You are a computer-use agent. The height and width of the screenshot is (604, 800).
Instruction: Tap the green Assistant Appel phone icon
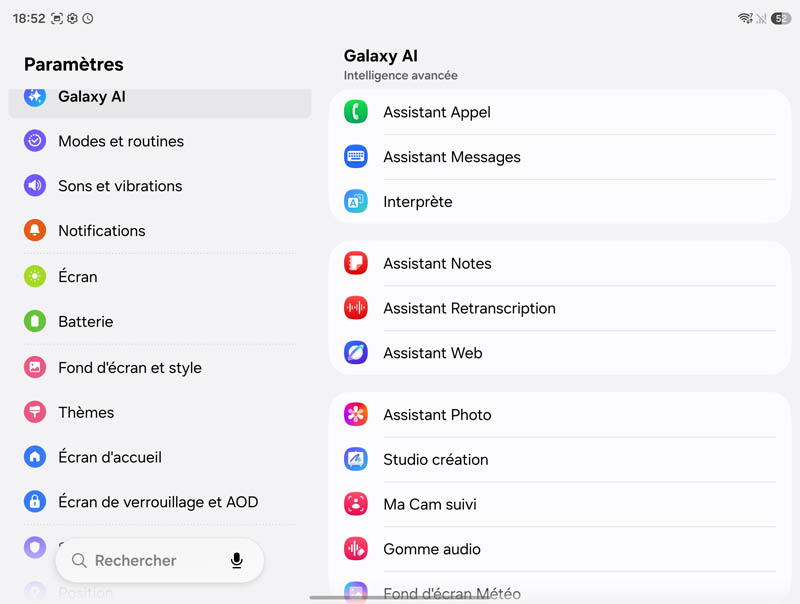[x=356, y=112]
